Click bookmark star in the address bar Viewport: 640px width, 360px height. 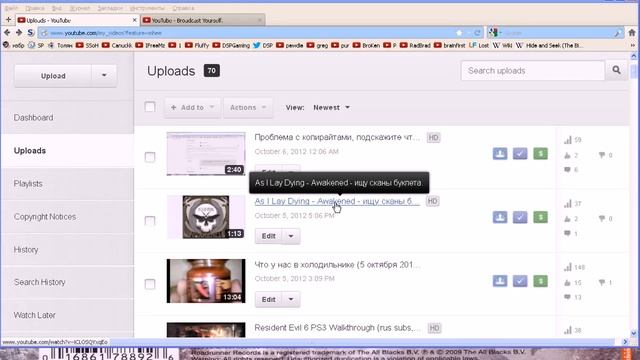point(460,33)
